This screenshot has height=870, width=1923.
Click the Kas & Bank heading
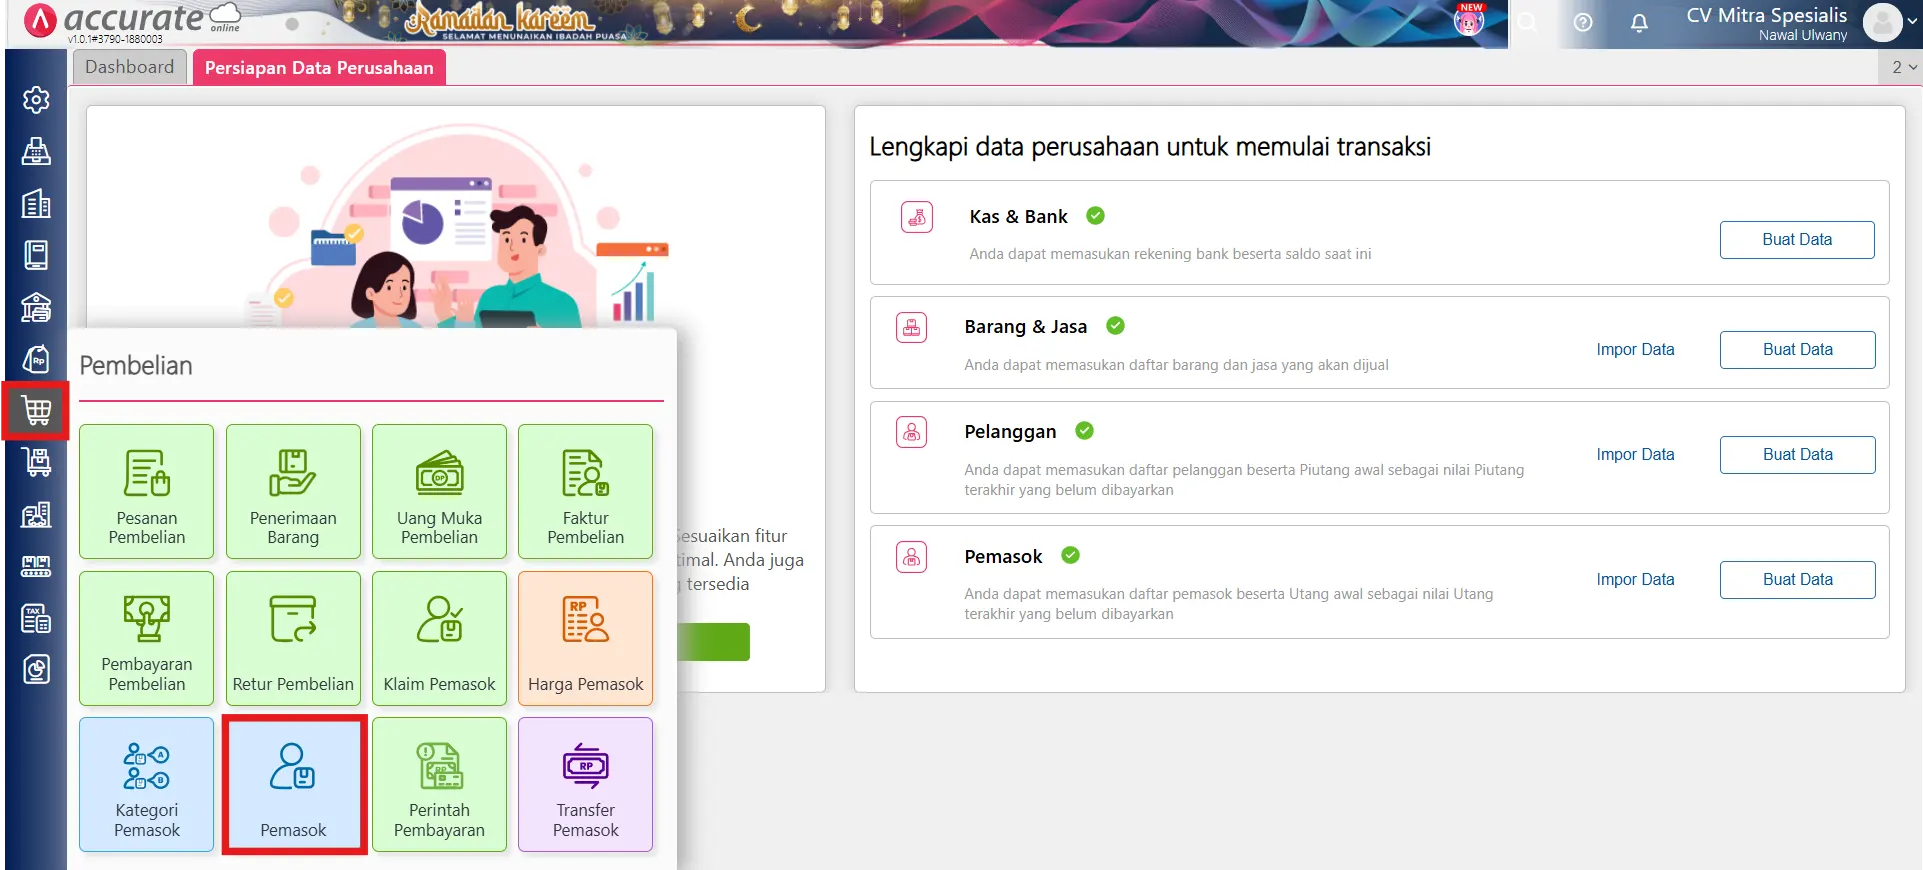(x=1018, y=217)
